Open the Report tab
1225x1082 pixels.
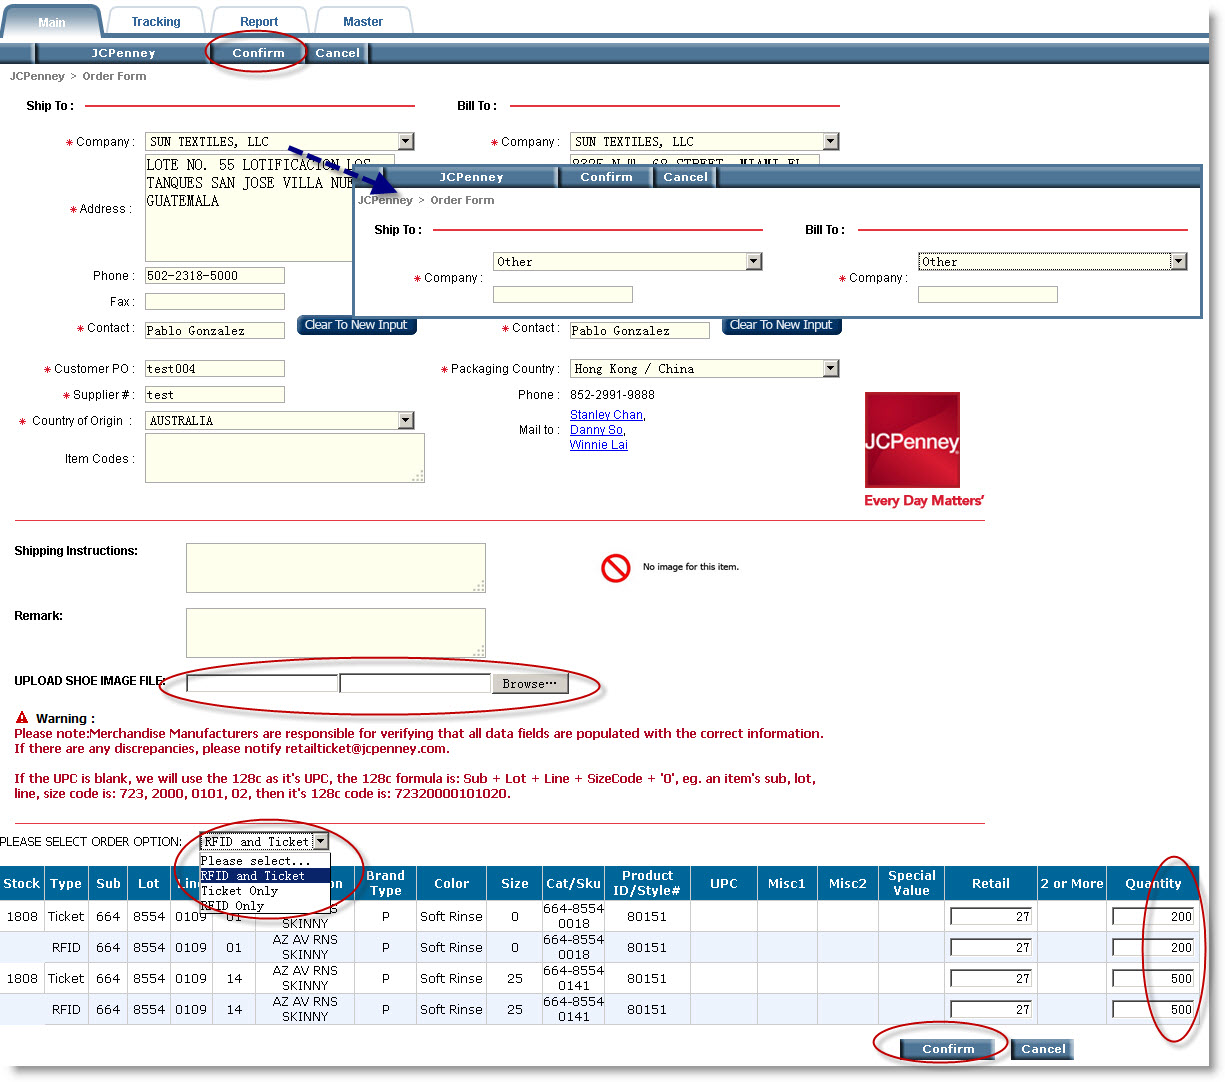point(259,22)
